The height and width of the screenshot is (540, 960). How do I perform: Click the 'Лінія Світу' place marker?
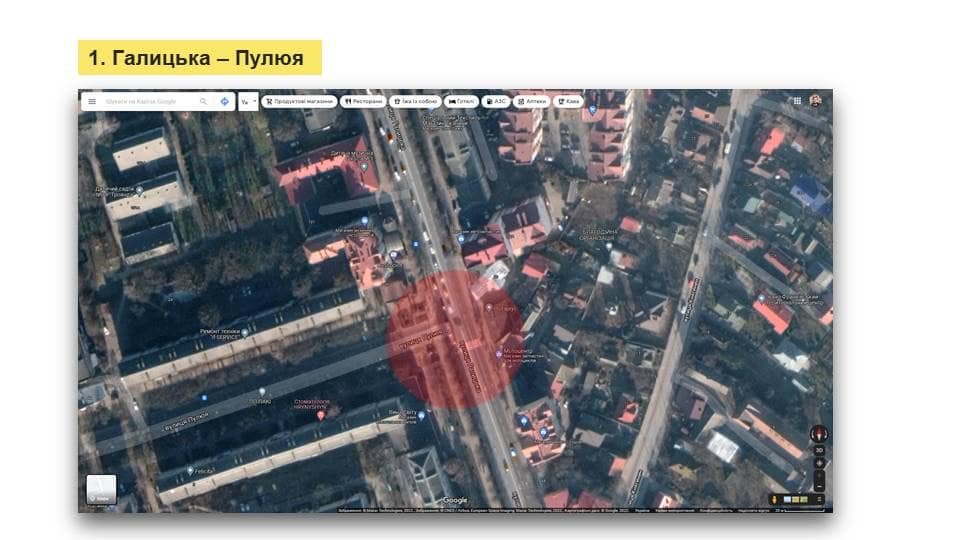[421, 416]
